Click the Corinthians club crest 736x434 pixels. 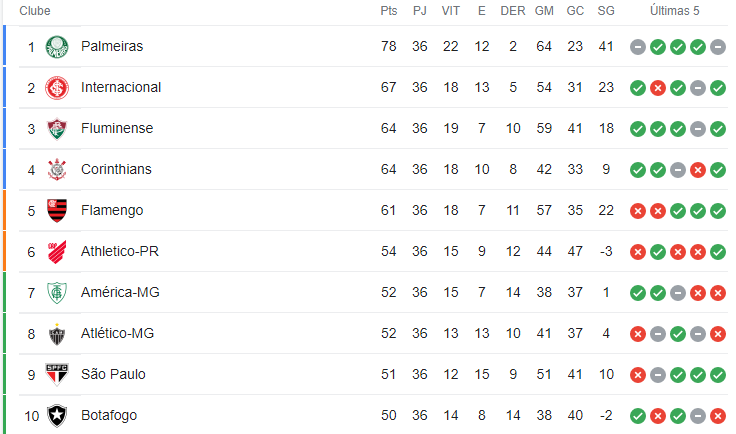click(57, 170)
